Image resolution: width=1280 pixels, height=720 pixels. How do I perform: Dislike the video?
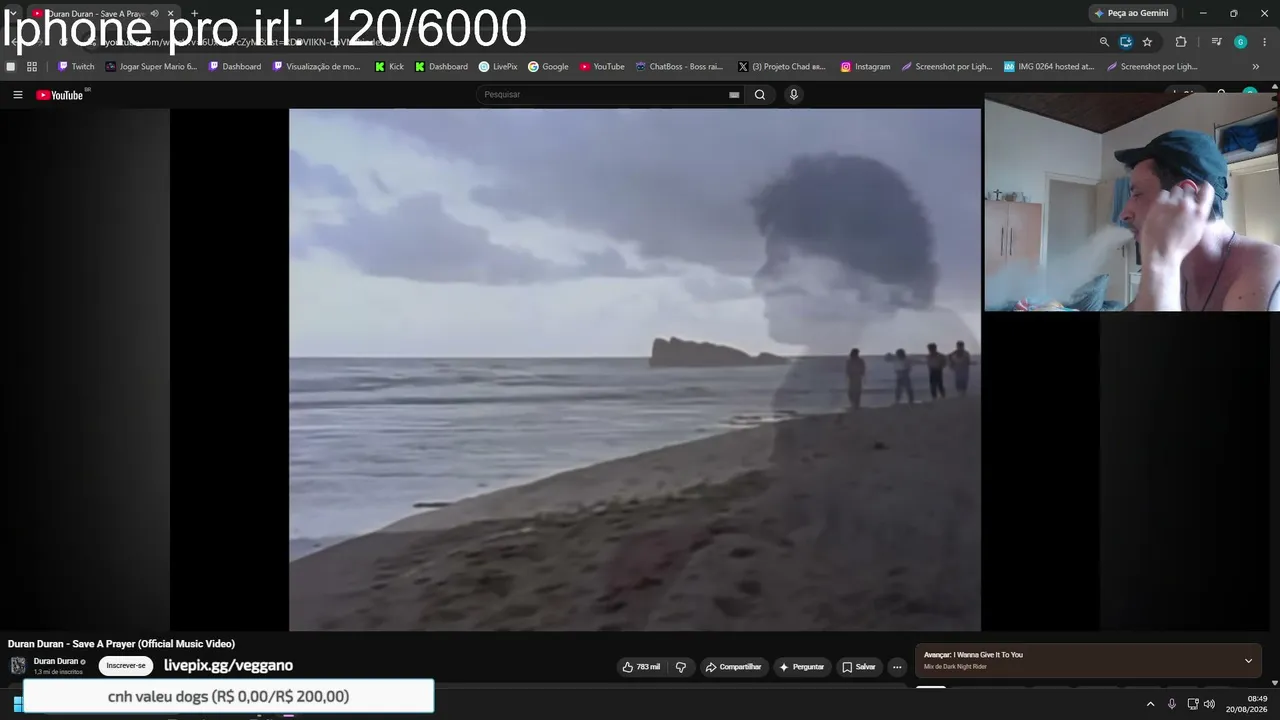click(x=681, y=667)
